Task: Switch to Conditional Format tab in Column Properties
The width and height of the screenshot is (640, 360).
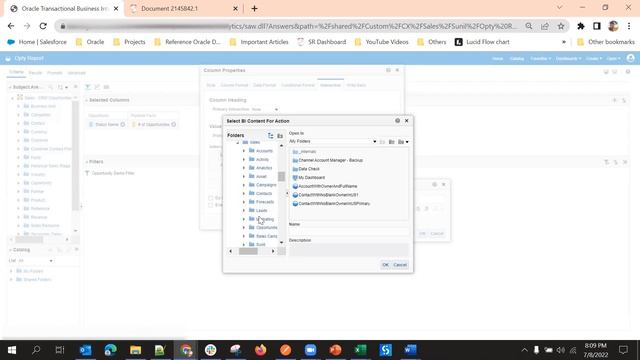Action: click(x=298, y=85)
